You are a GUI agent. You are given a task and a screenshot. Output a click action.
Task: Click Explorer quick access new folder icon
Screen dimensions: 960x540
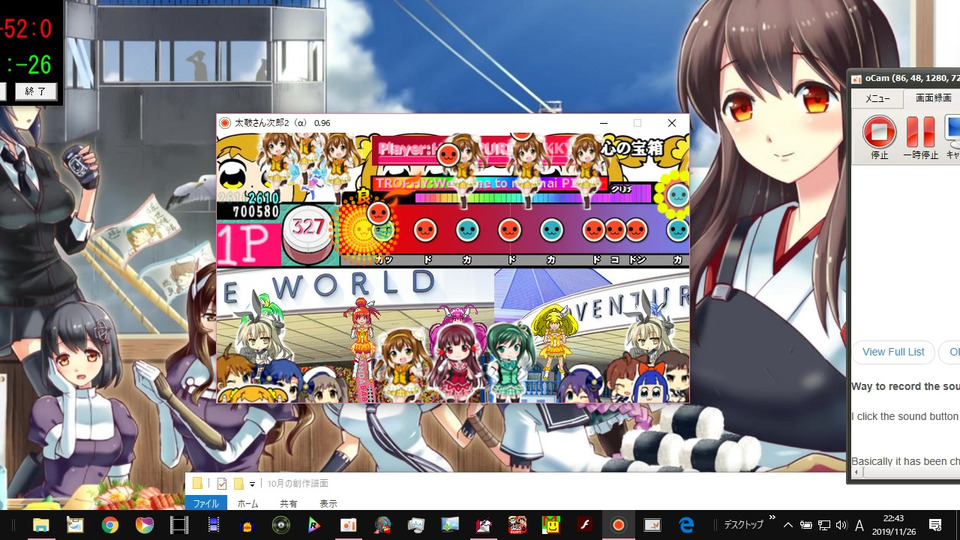click(x=238, y=484)
